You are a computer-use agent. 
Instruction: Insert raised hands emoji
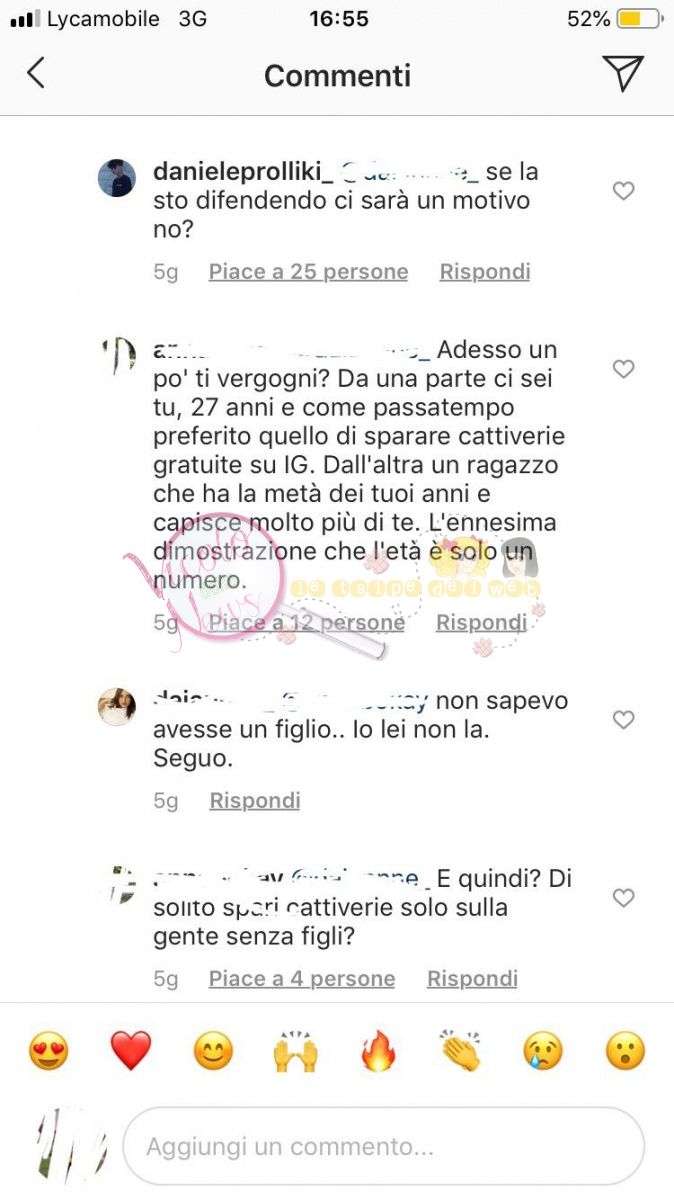[x=295, y=1051]
